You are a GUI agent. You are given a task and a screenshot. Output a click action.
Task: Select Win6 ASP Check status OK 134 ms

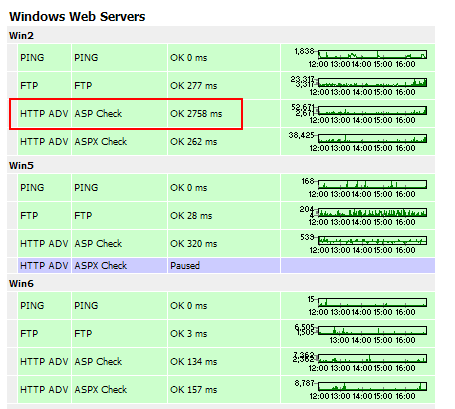[x=193, y=361]
